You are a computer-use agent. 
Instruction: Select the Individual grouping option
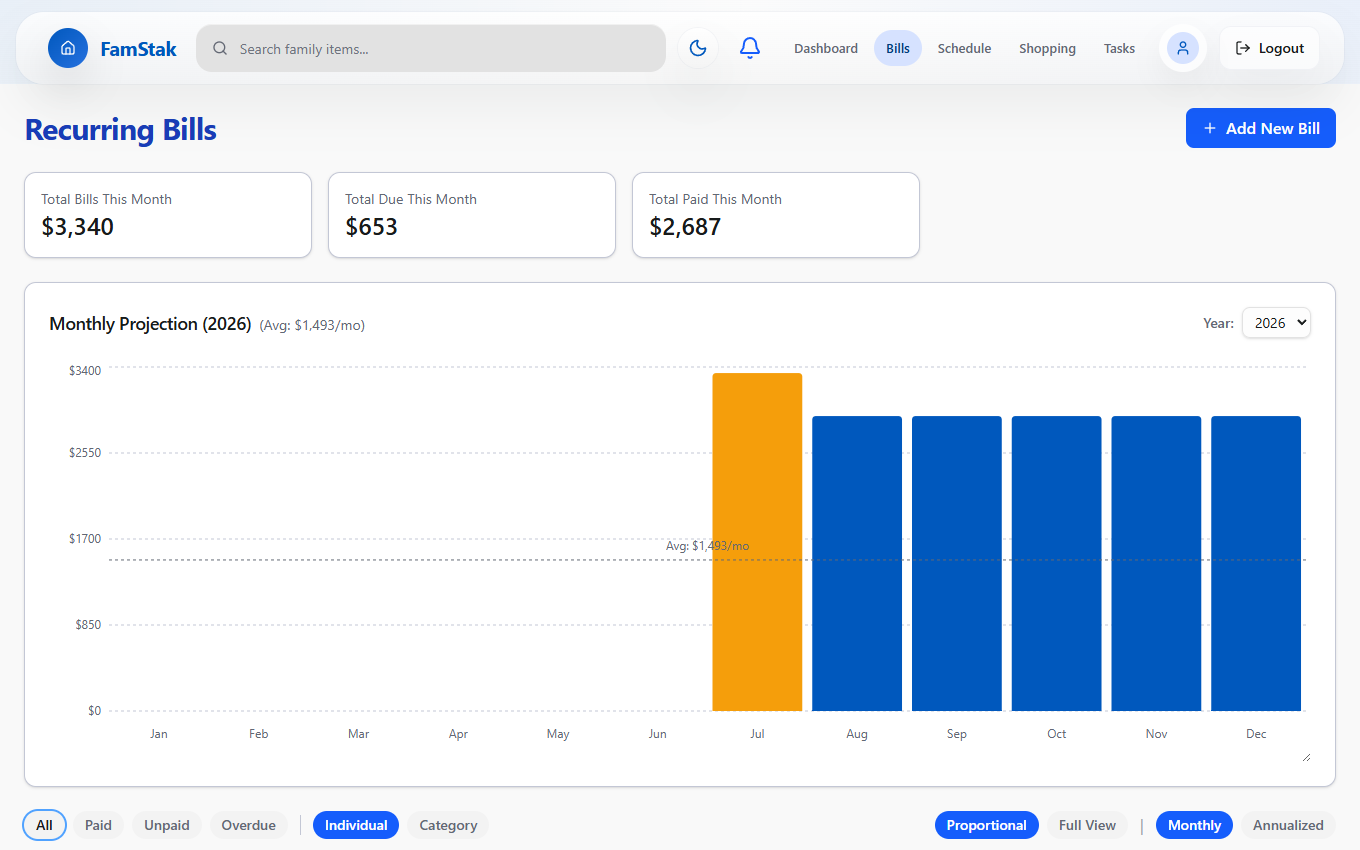pyautogui.click(x=356, y=825)
